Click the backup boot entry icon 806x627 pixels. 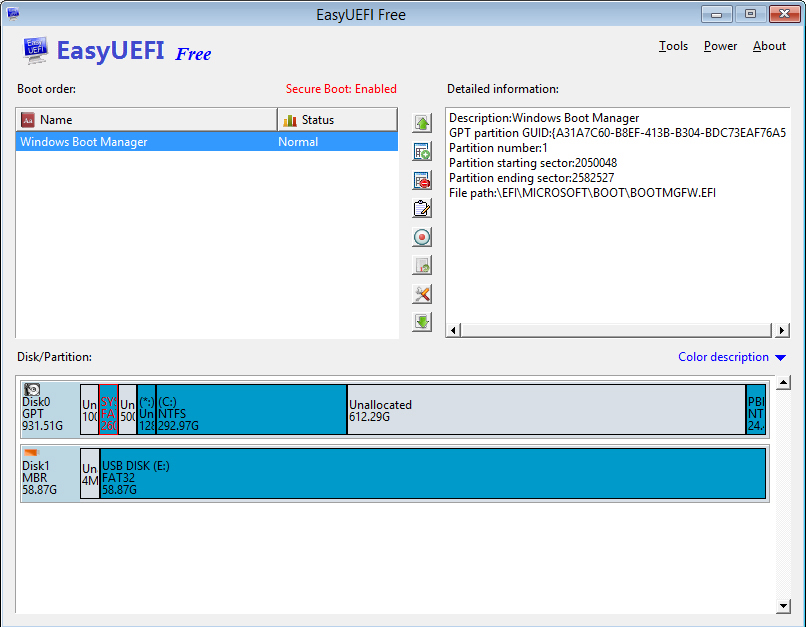click(422, 265)
